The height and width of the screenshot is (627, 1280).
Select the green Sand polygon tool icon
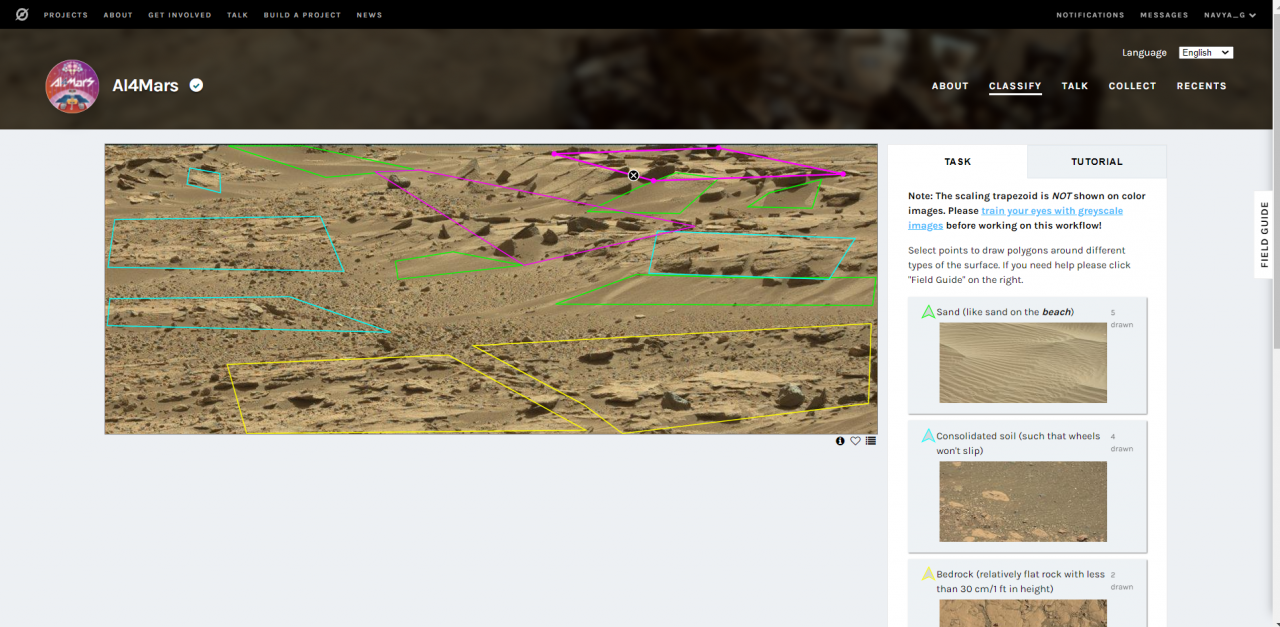point(928,312)
